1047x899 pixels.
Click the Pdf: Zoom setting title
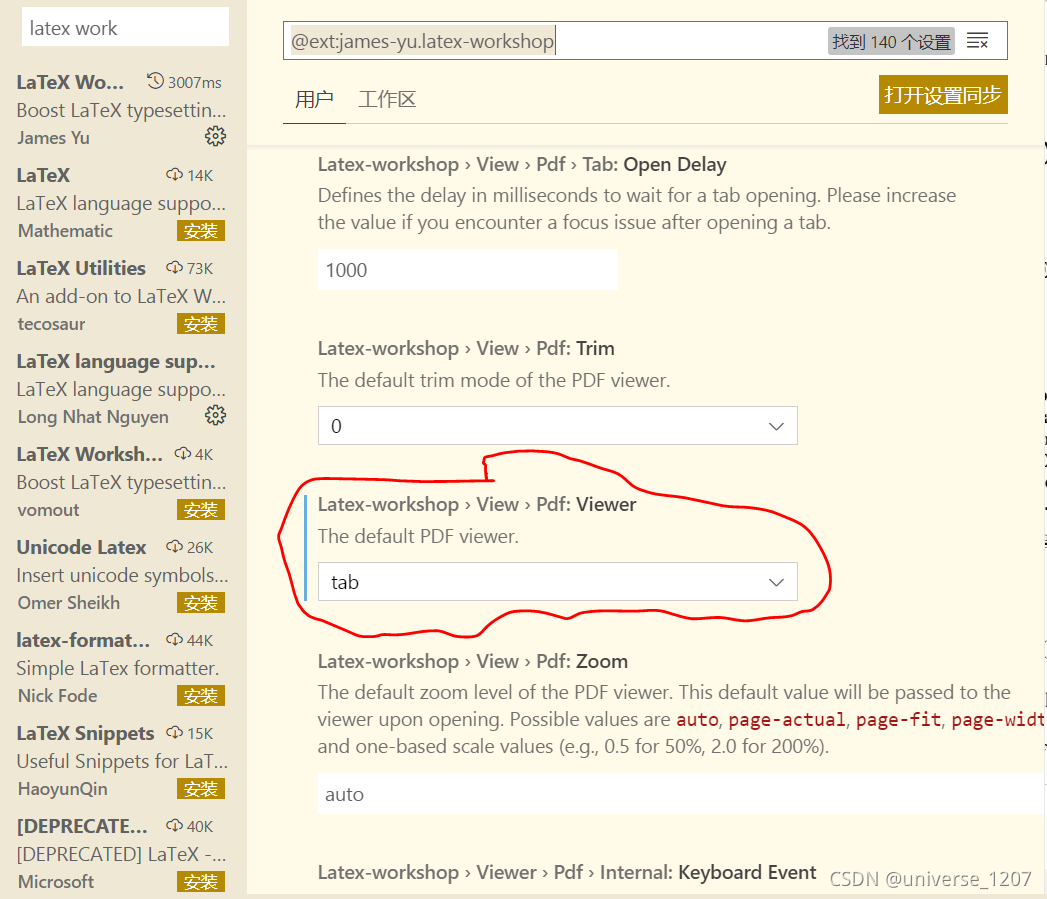[473, 661]
